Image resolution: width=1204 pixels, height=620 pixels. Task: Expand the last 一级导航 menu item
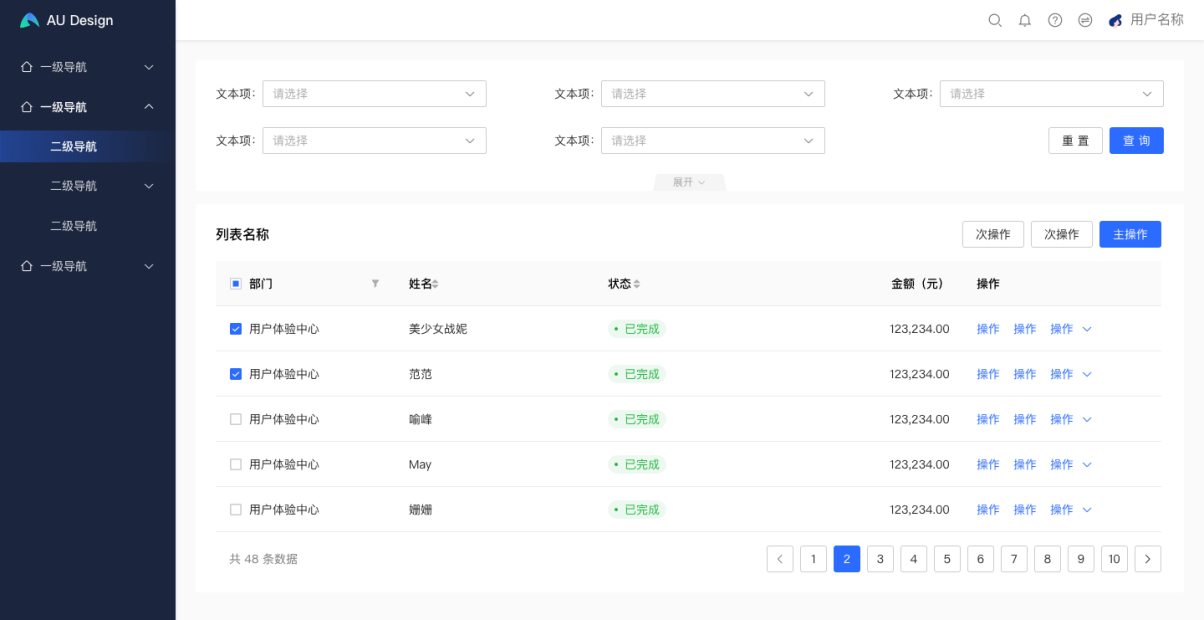pos(87,266)
